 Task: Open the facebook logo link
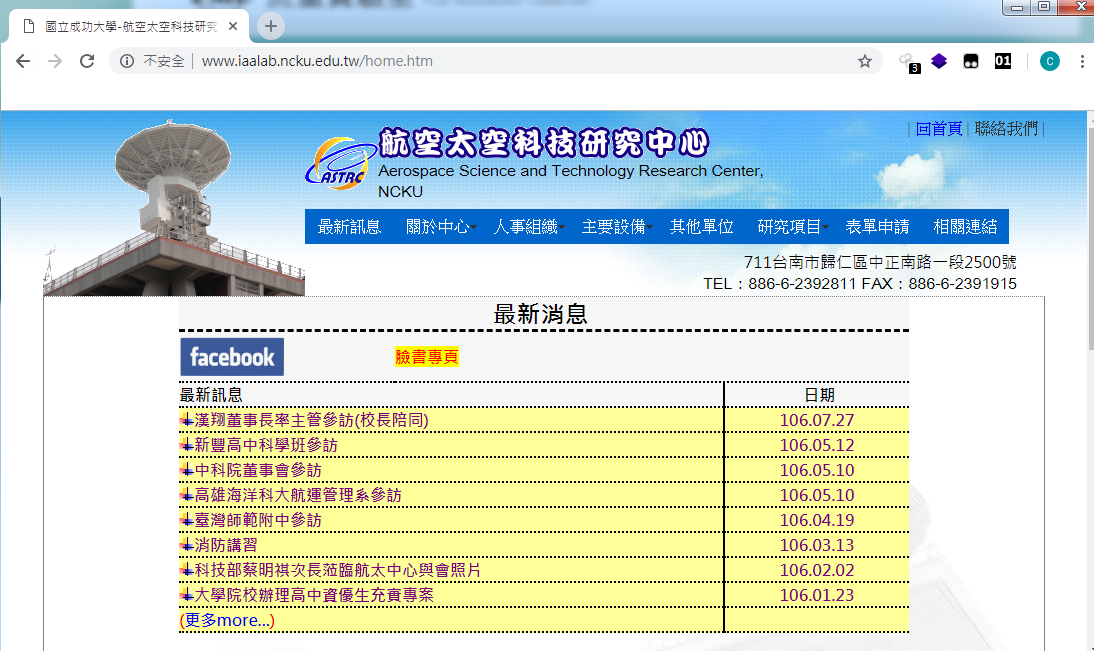click(232, 357)
